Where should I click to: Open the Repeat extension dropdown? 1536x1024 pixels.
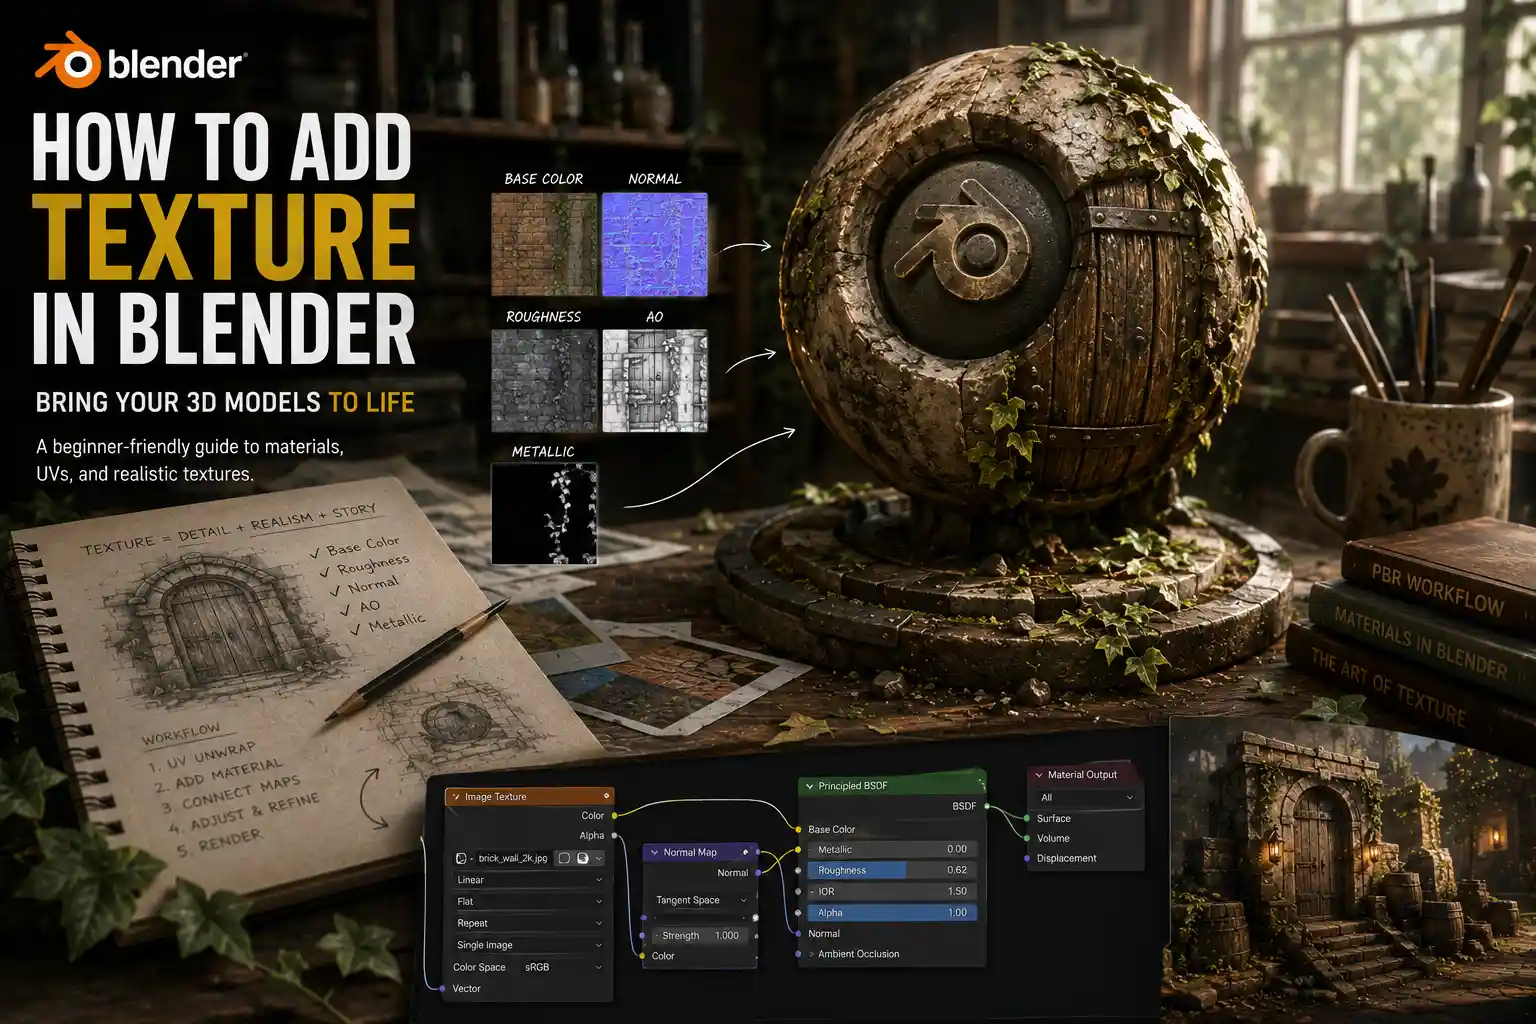(x=529, y=923)
